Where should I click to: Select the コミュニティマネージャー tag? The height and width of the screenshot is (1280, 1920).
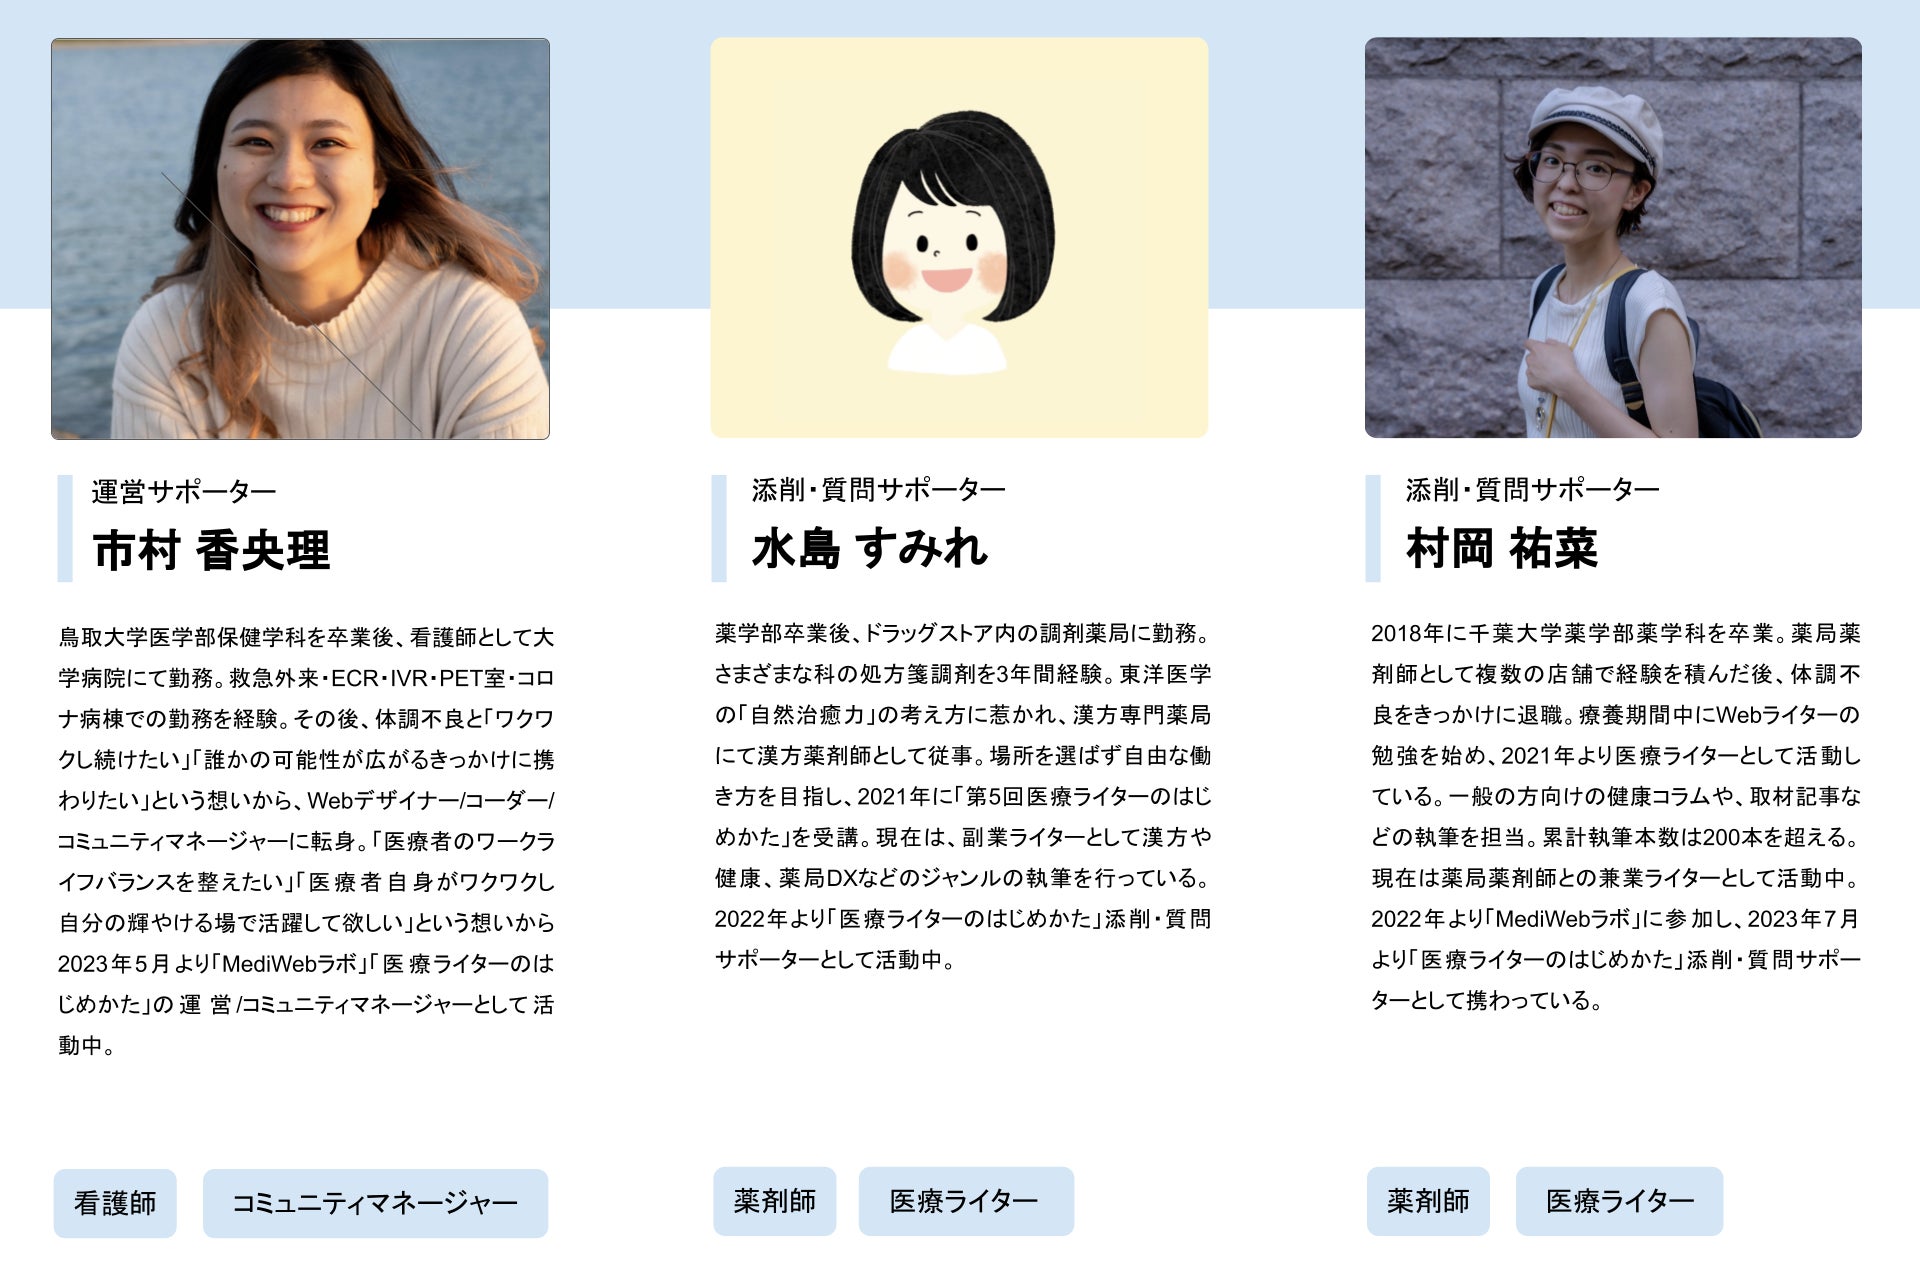pyautogui.click(x=375, y=1203)
